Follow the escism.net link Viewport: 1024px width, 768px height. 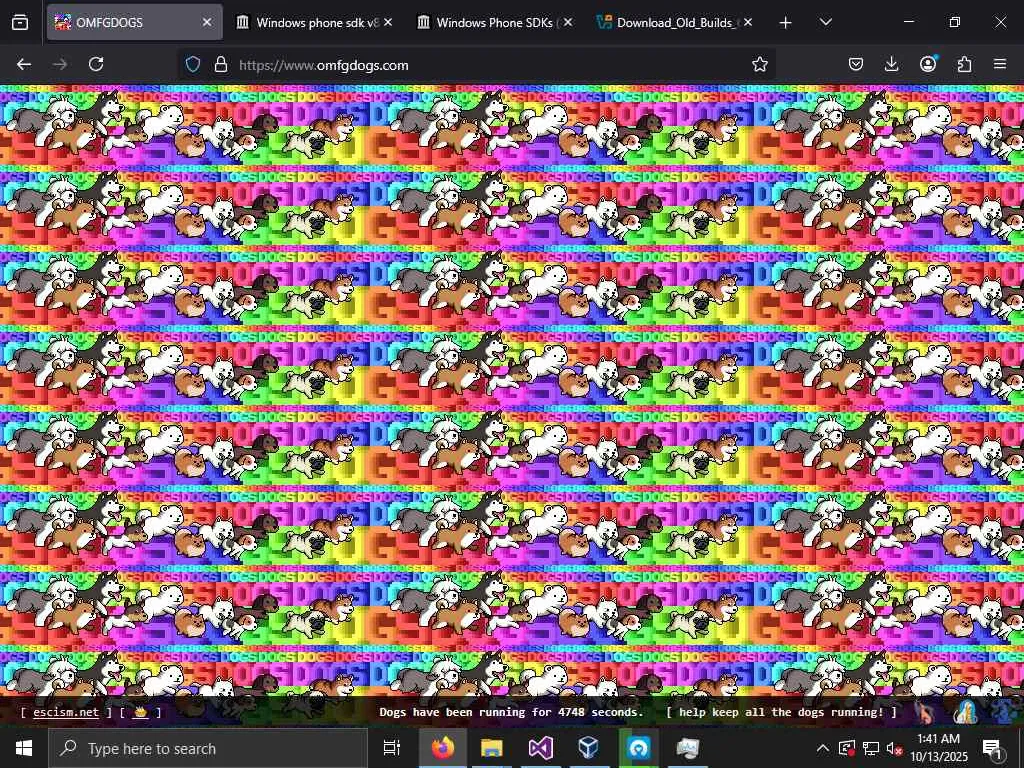click(x=66, y=712)
